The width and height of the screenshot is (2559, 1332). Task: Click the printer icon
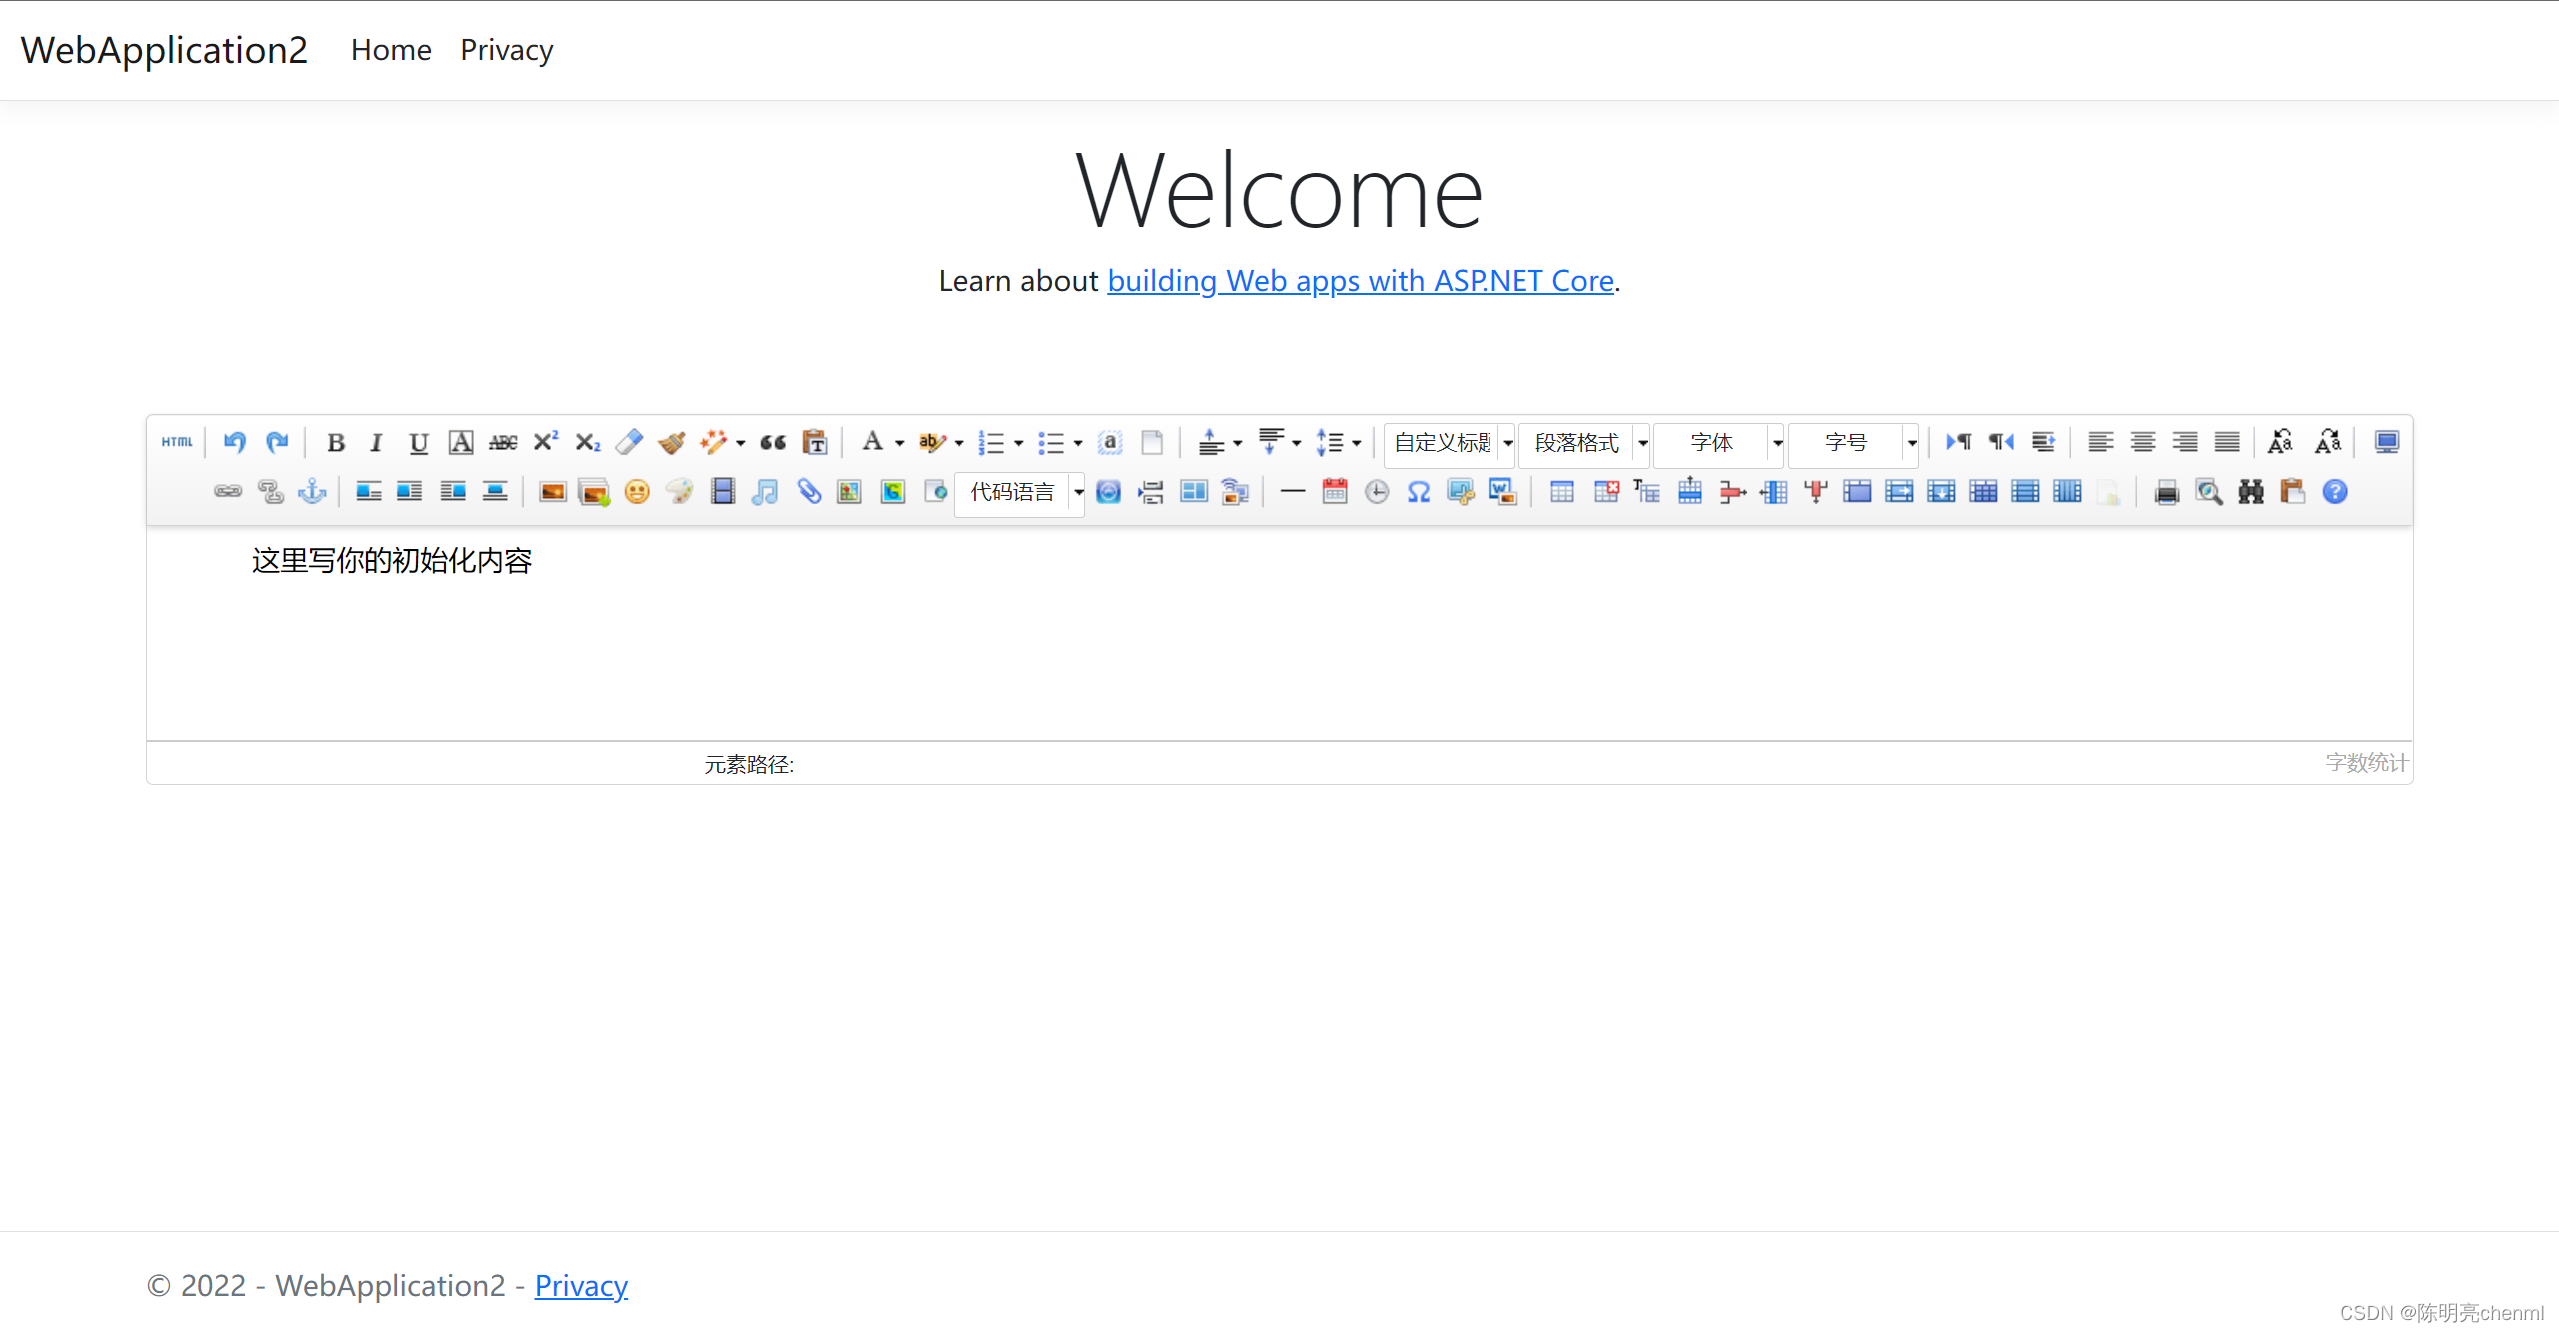(2166, 492)
